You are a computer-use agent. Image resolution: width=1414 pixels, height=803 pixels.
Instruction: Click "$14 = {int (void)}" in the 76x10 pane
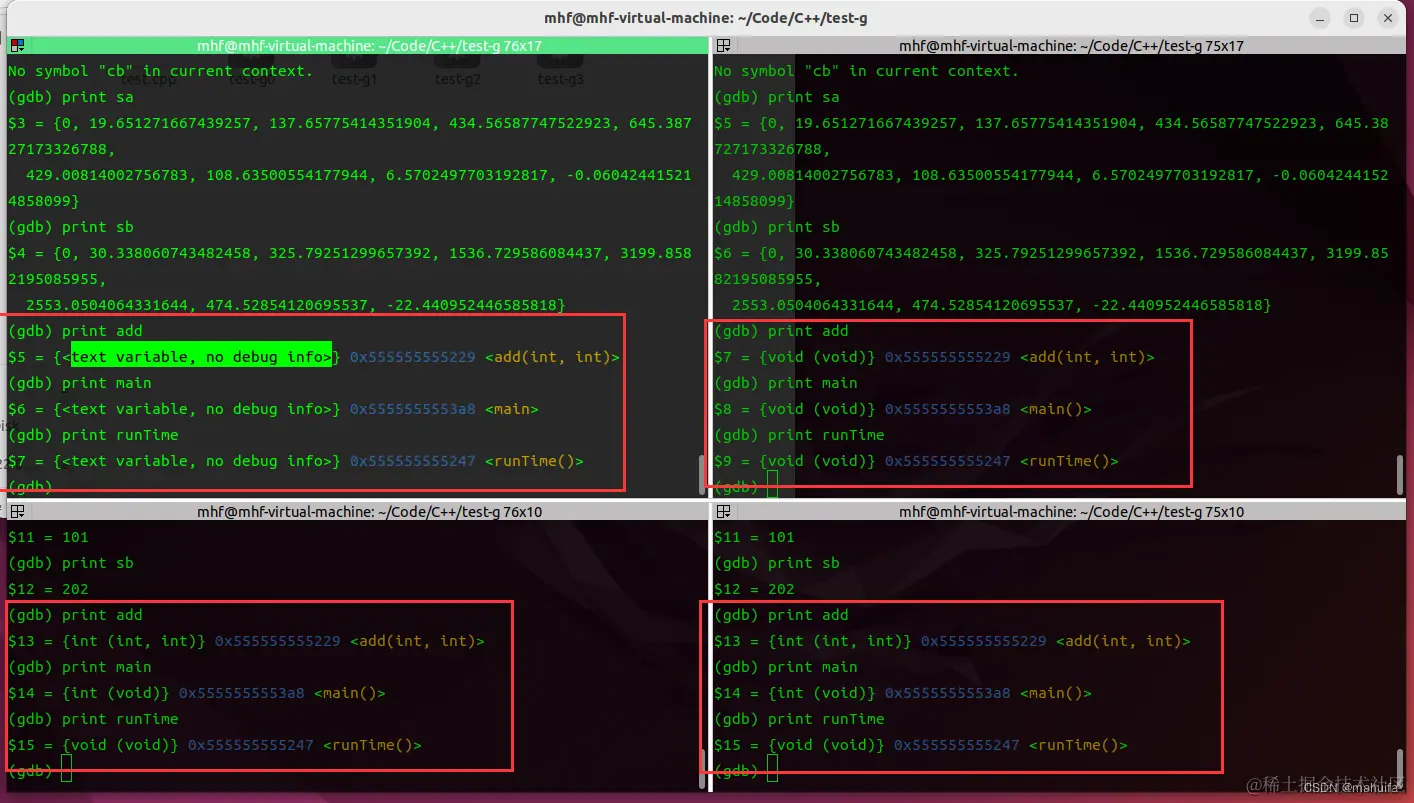pyautogui.click(x=89, y=693)
